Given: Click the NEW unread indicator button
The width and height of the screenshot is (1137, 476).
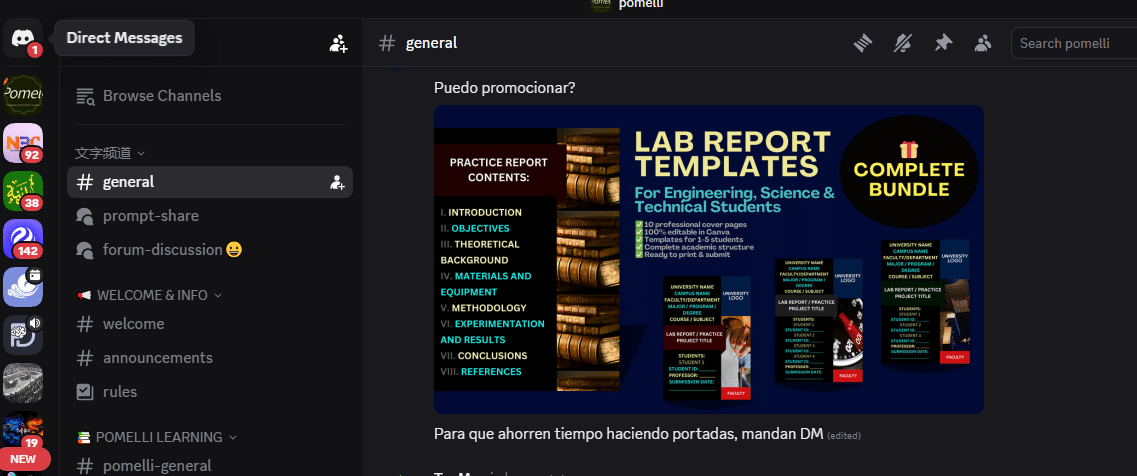Looking at the screenshot, I should 23,459.
